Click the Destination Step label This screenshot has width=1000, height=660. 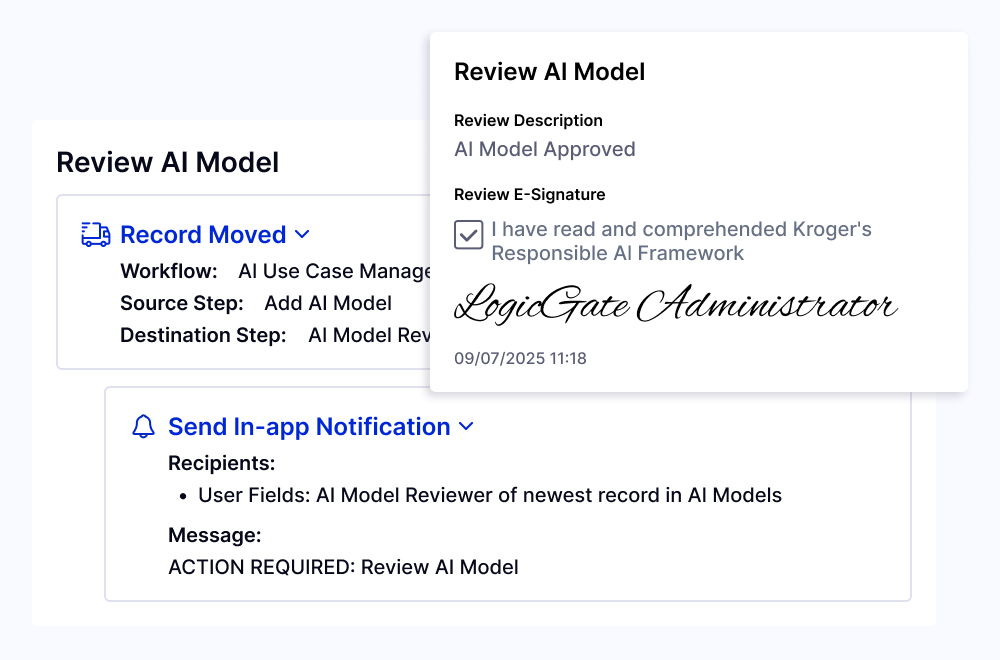[203, 335]
